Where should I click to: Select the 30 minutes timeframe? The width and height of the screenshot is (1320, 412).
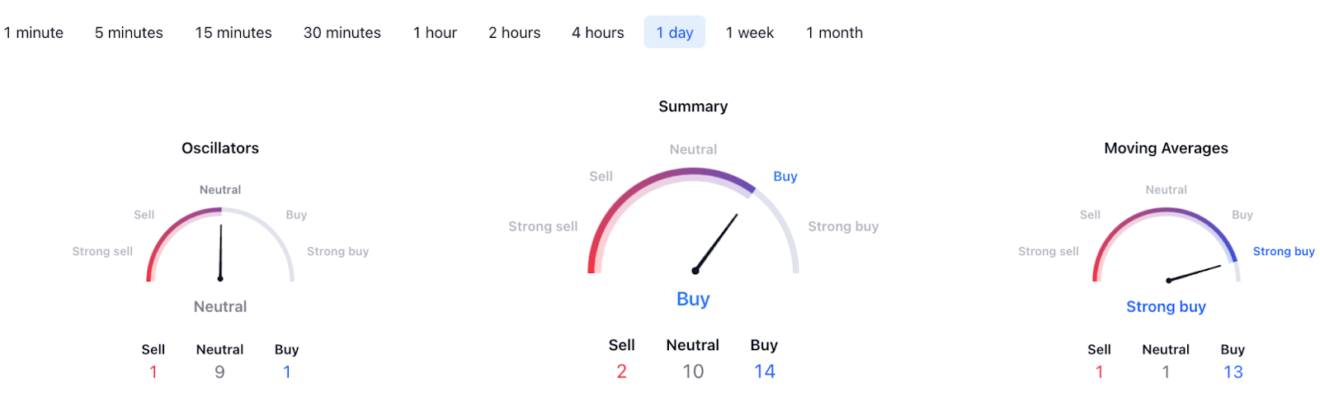pyautogui.click(x=342, y=32)
